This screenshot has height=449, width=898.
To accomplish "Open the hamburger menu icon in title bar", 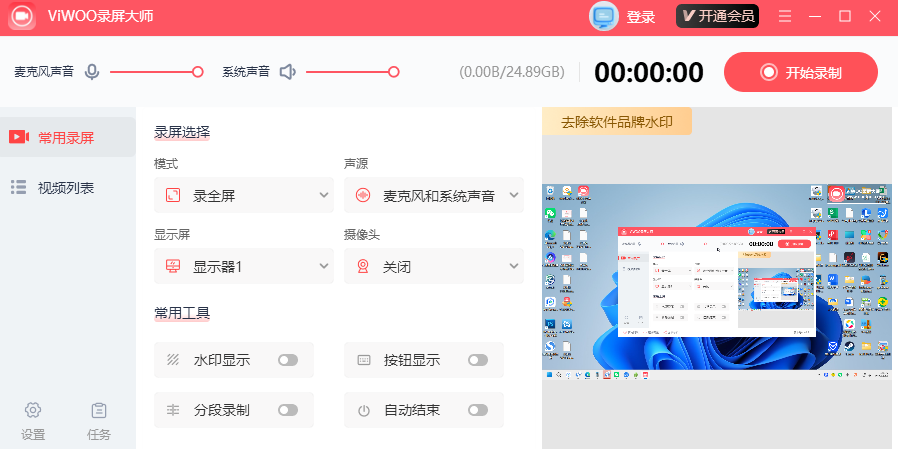I will coord(785,16).
